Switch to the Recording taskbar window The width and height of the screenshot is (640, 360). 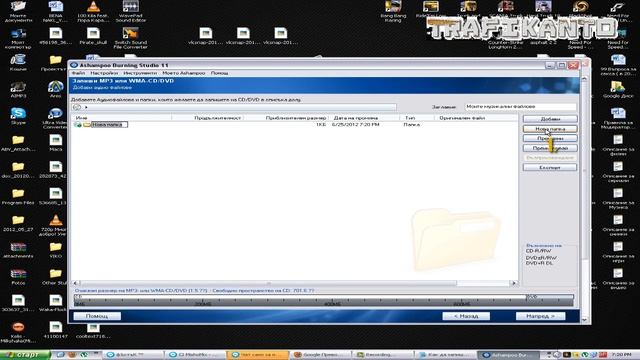click(x=383, y=355)
